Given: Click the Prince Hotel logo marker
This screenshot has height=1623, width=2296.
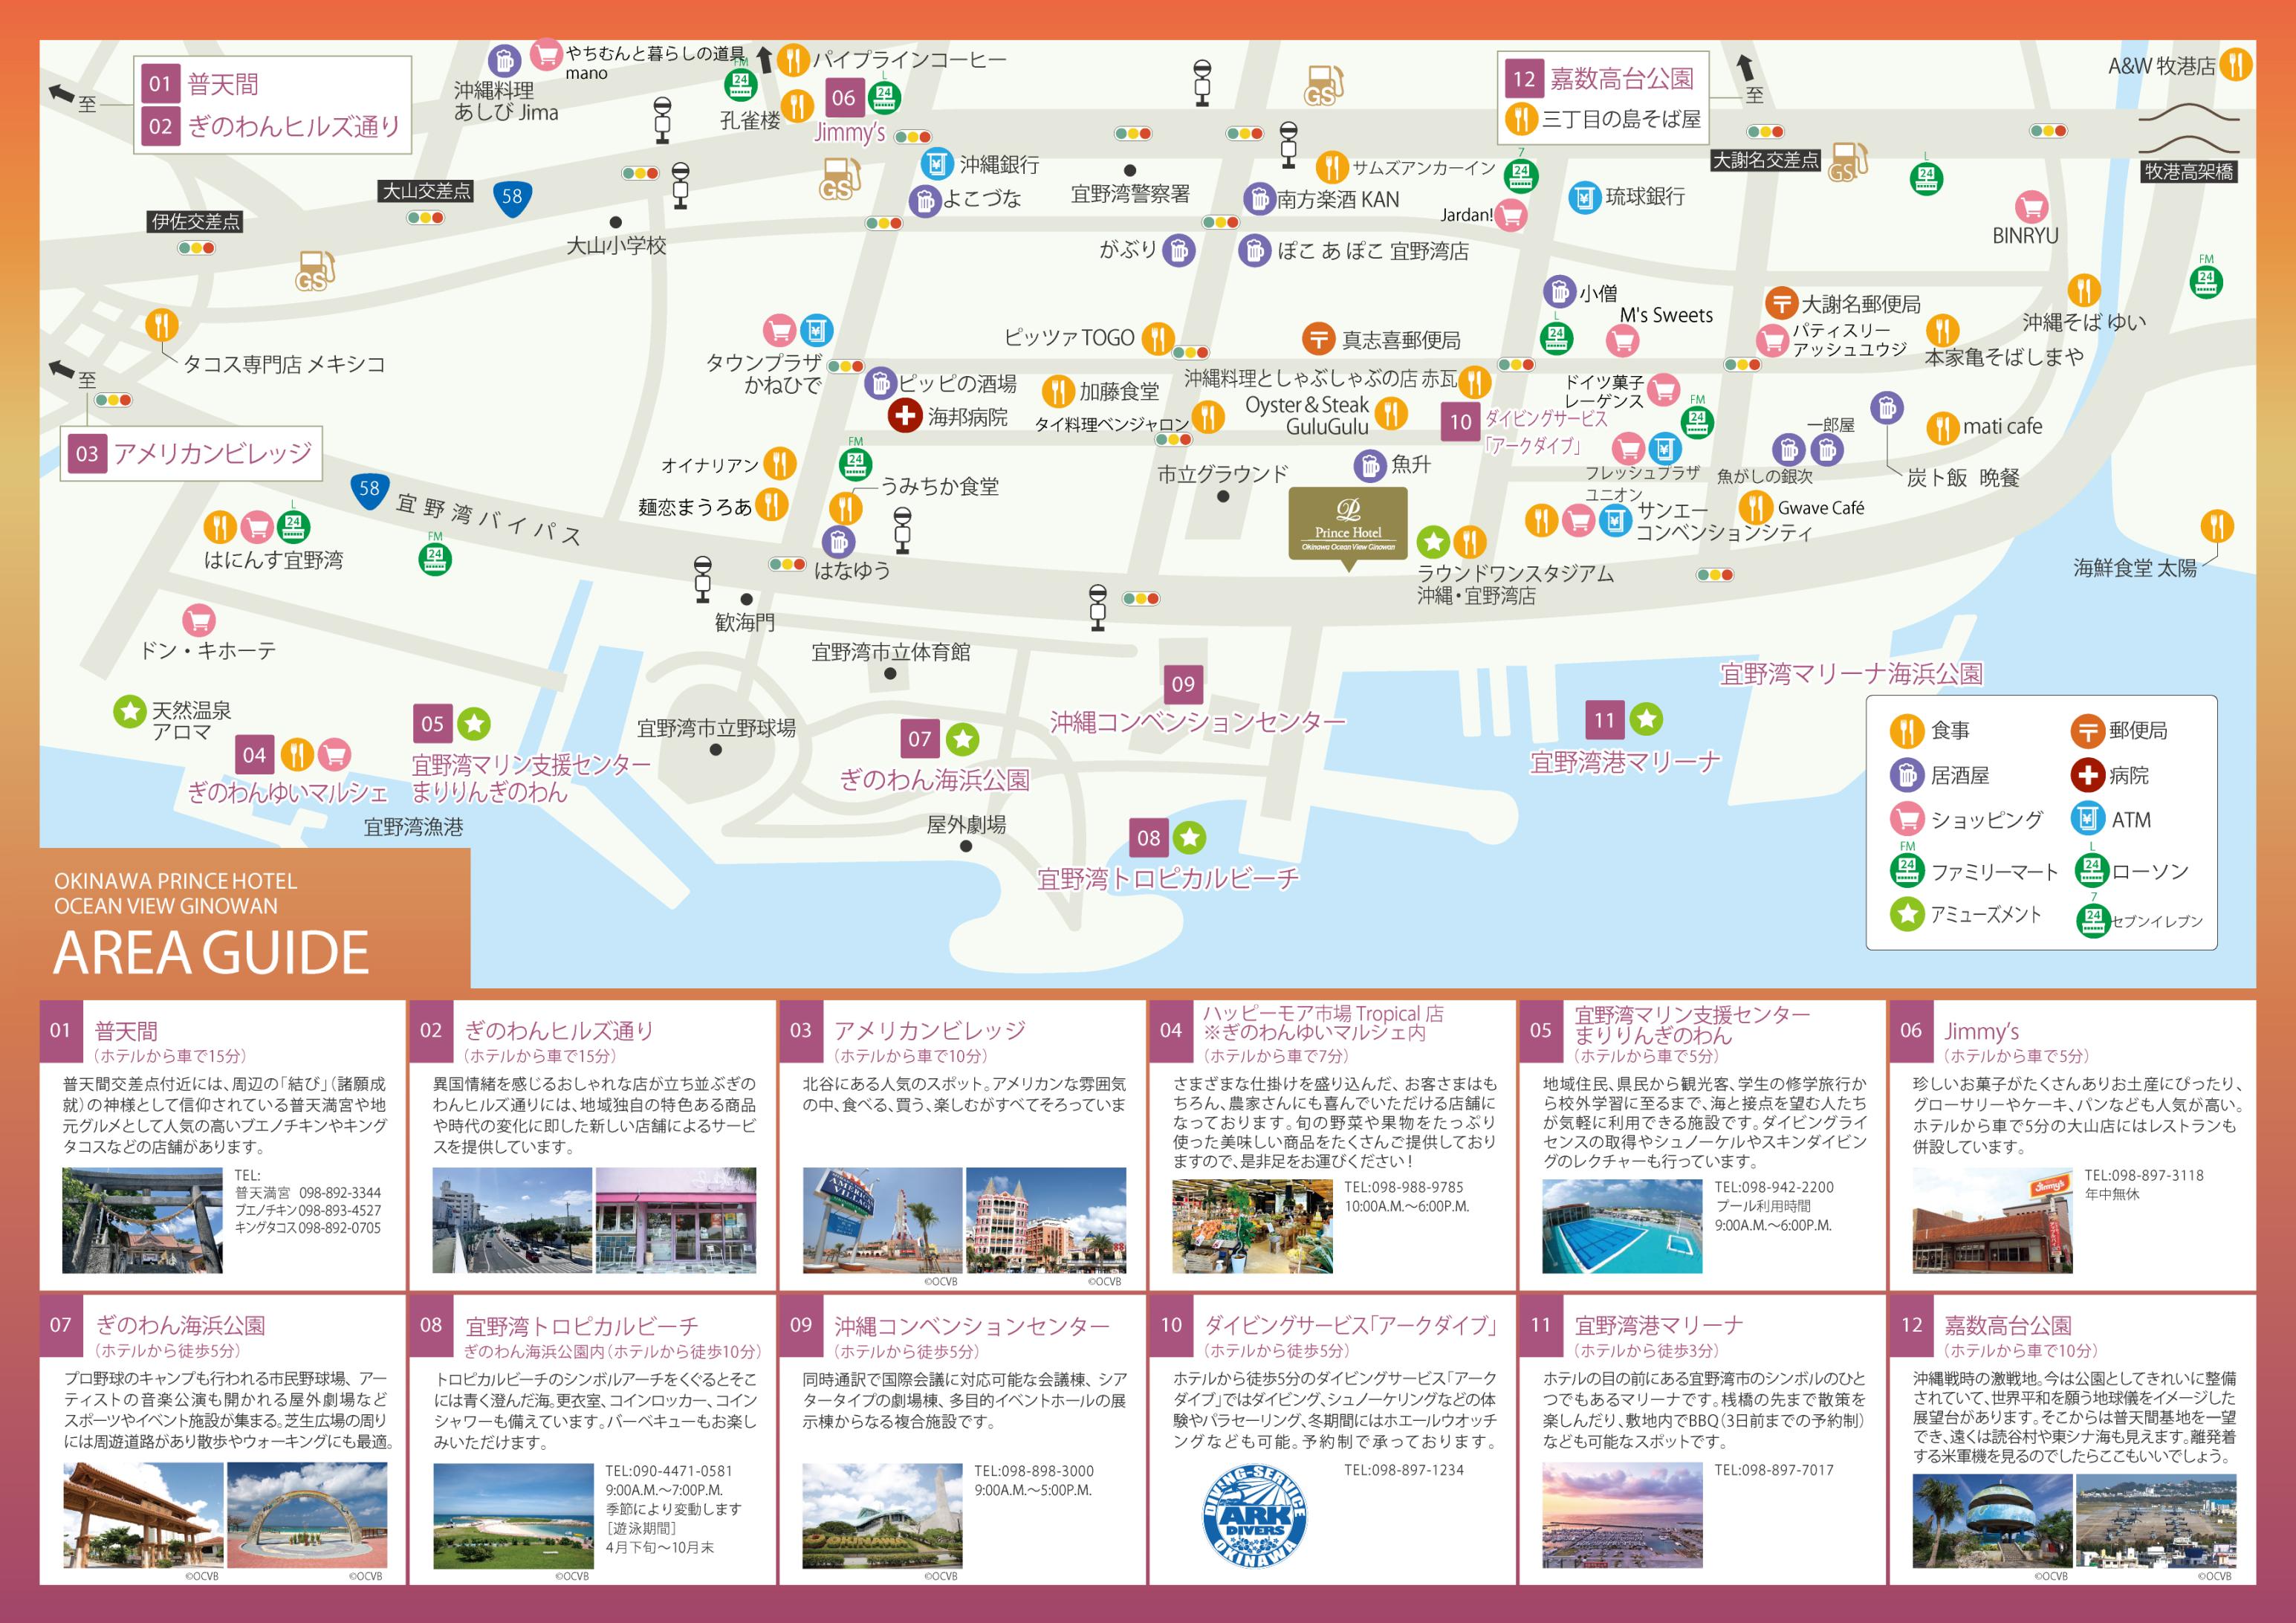Looking at the screenshot, I should (x=1347, y=523).
